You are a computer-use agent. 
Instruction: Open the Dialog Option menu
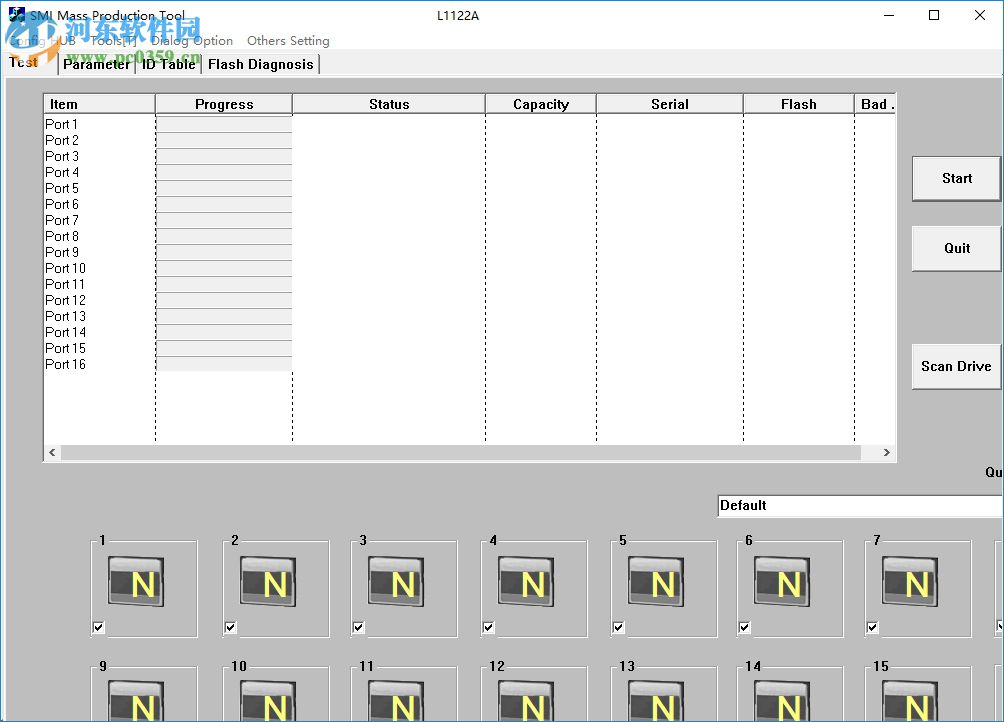click(x=191, y=40)
